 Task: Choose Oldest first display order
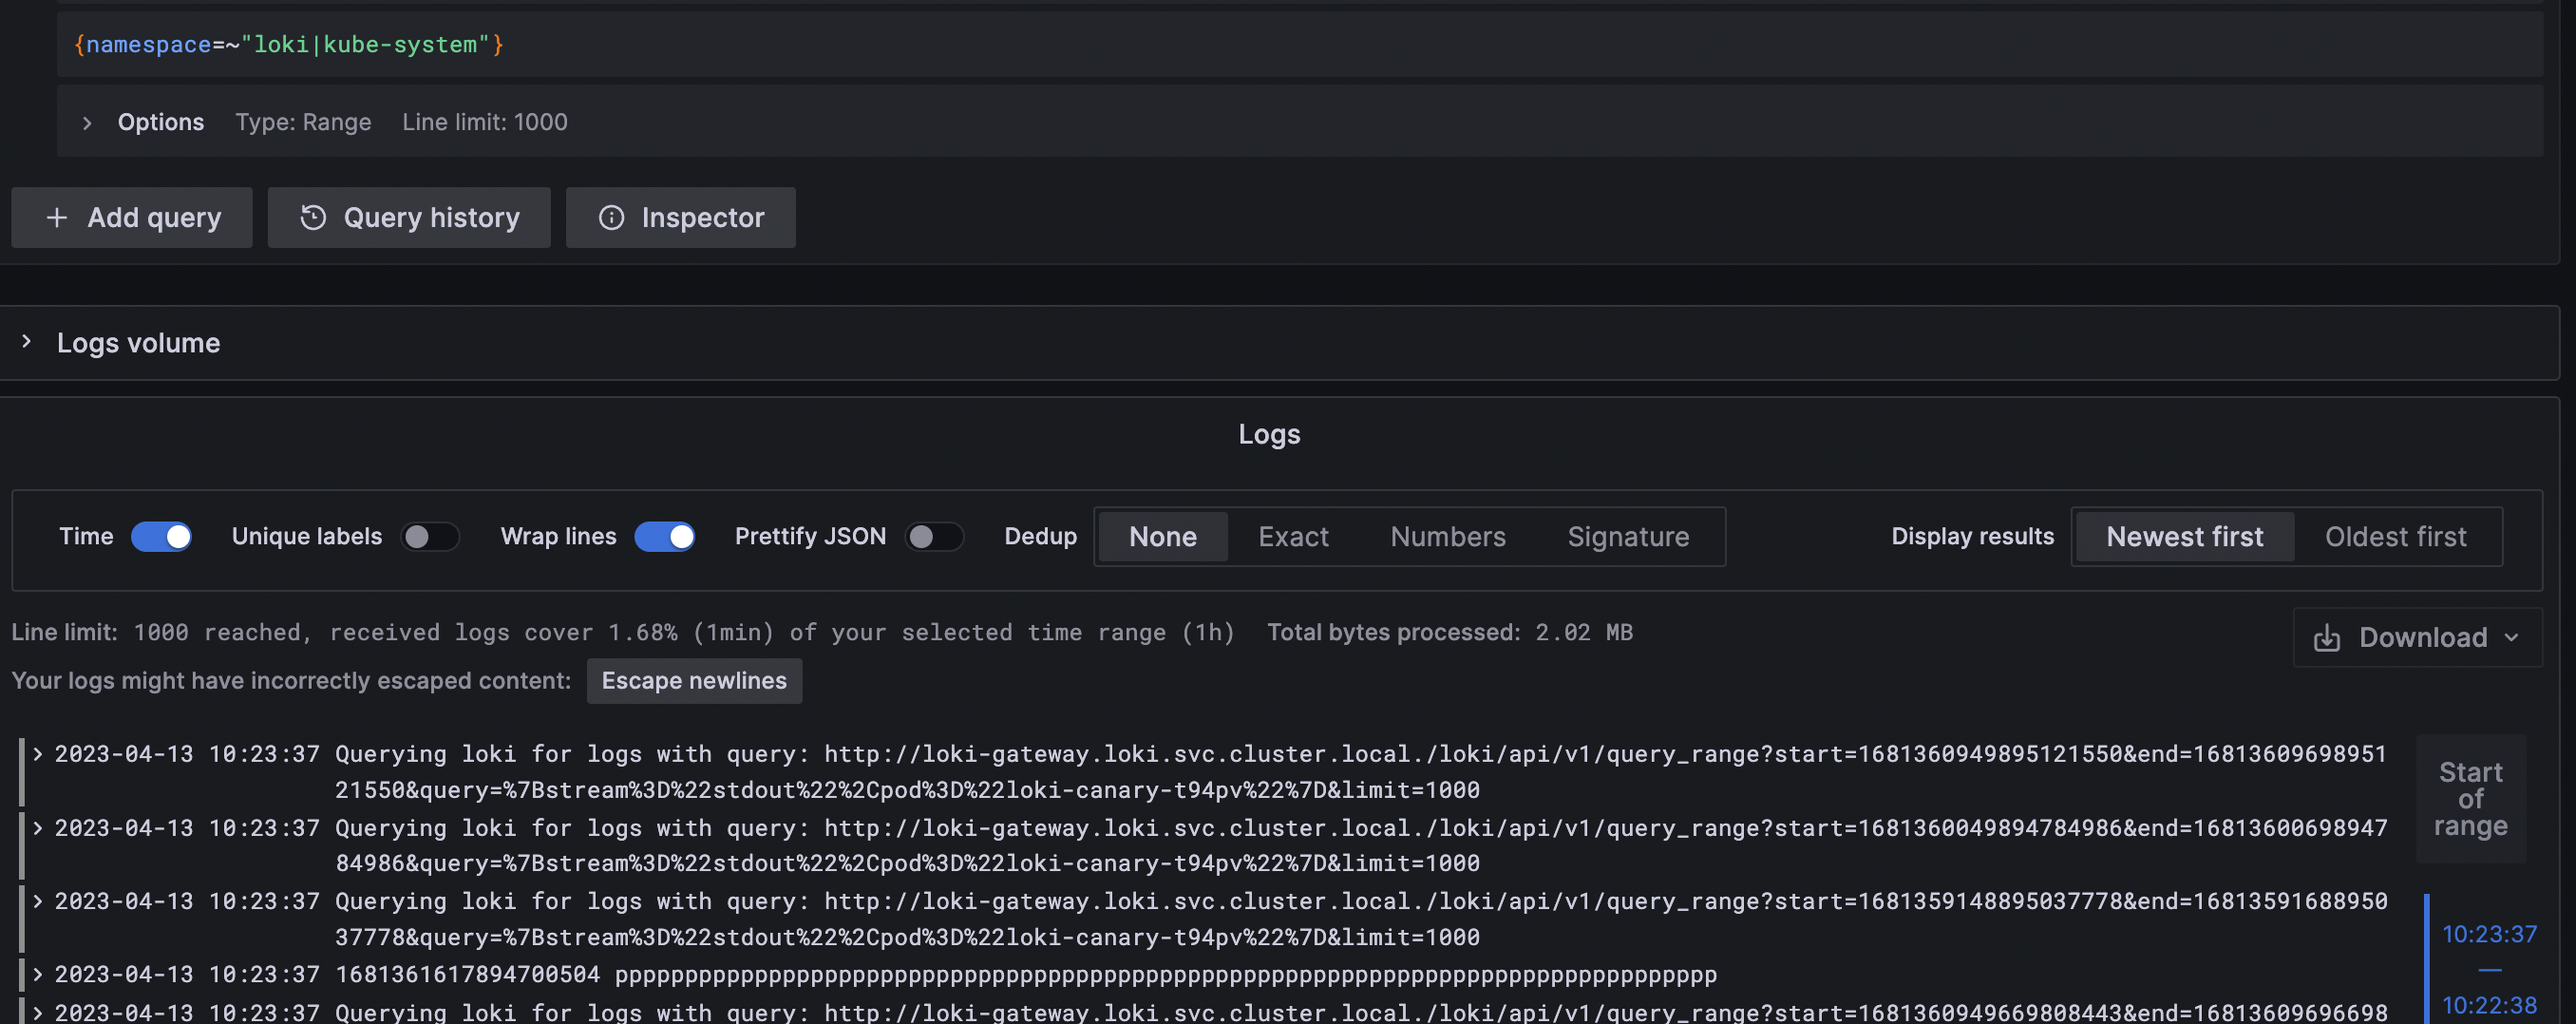click(x=2395, y=537)
